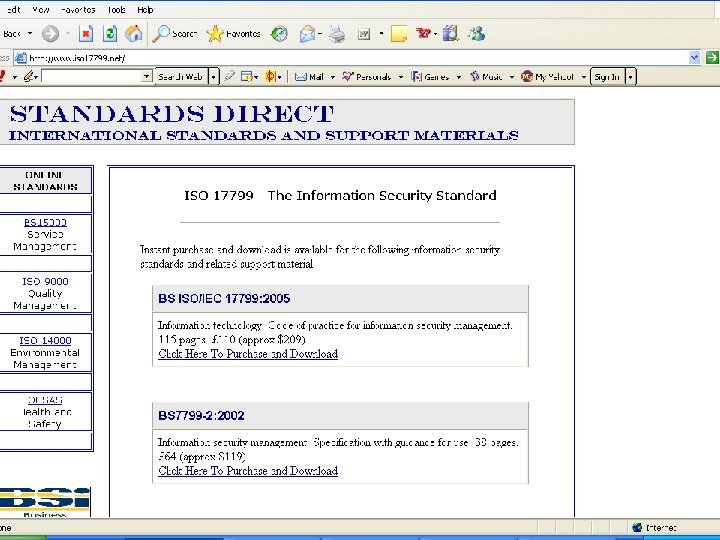Purchase and download BS7799-2:2002

[248, 471]
